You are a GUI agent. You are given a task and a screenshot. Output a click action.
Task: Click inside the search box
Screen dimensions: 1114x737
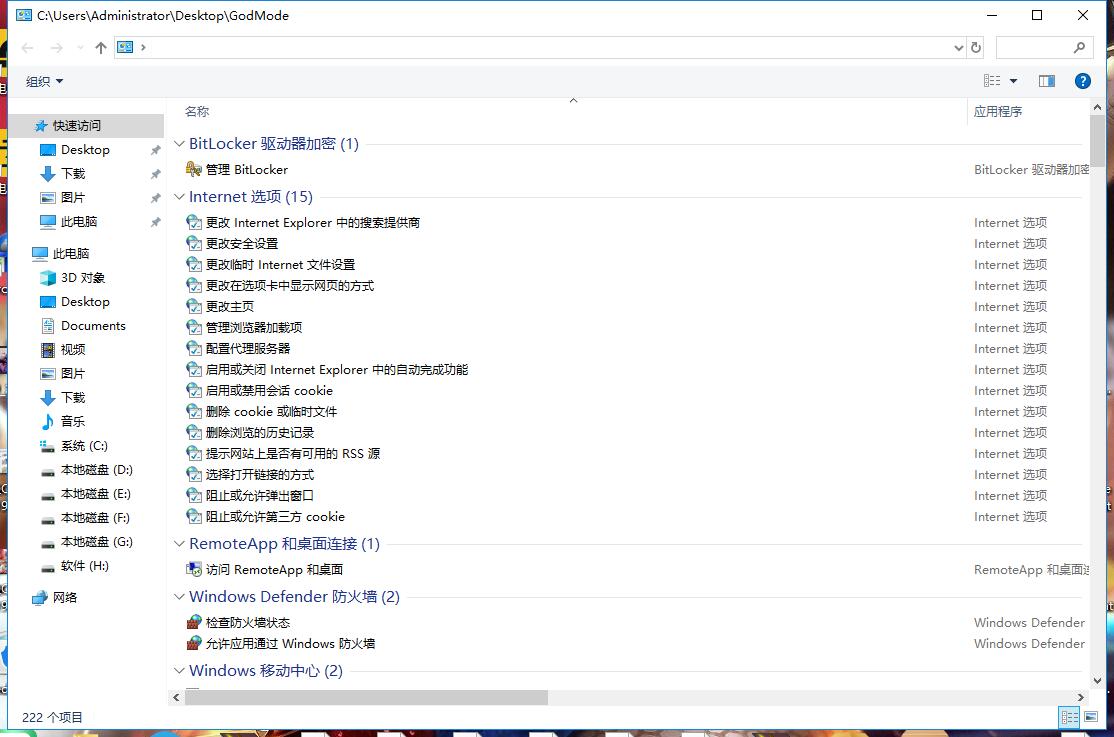(1040, 47)
